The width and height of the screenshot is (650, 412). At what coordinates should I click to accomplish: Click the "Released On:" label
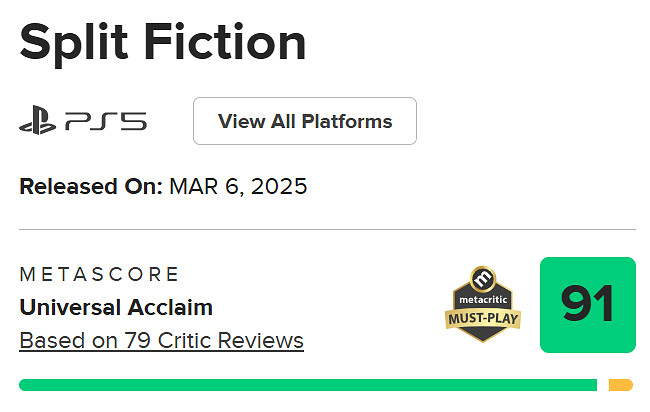coord(91,186)
